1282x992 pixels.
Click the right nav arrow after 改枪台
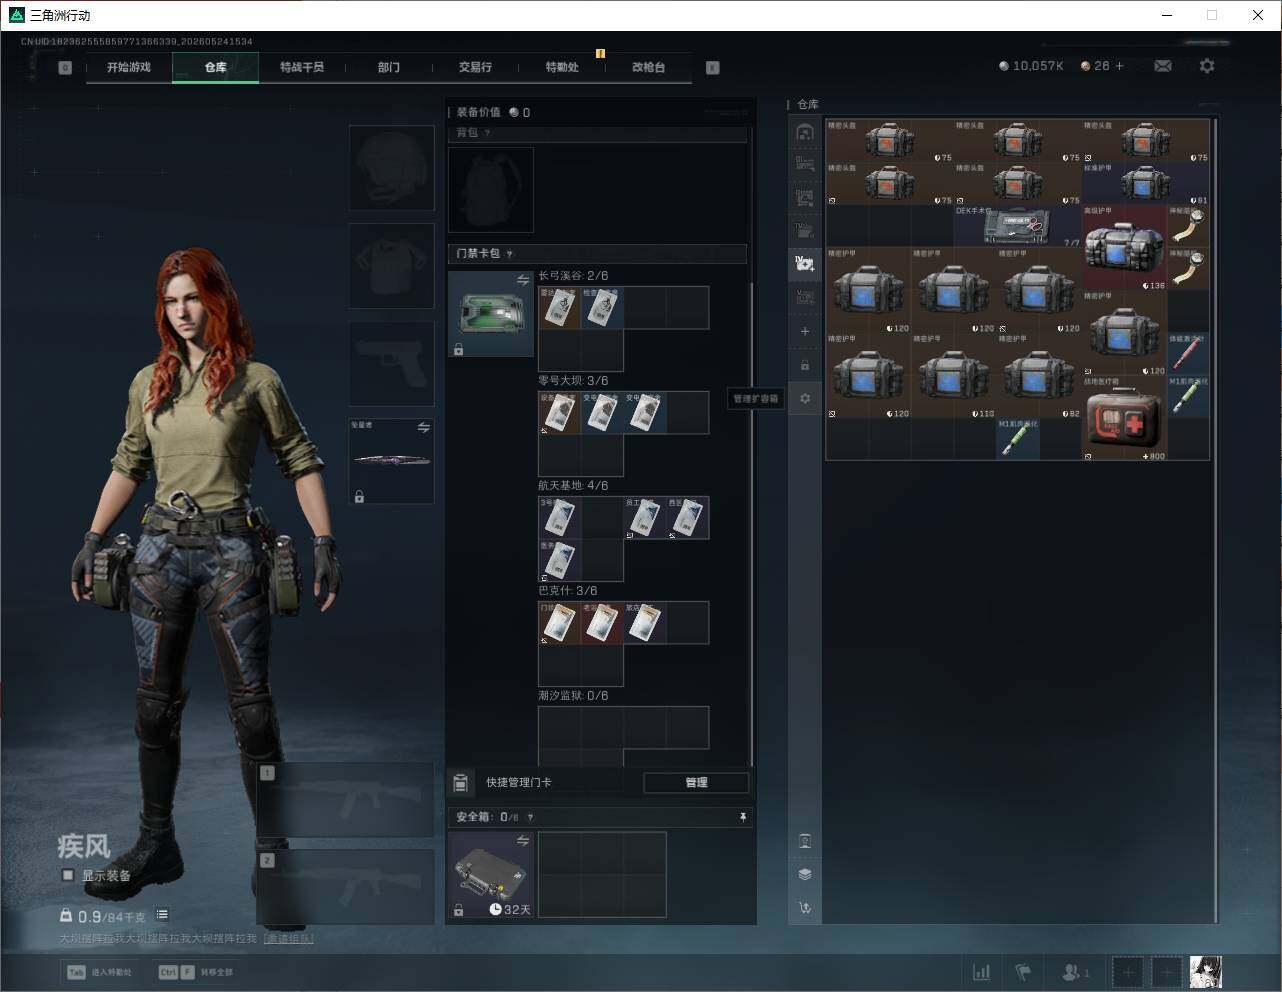click(713, 68)
